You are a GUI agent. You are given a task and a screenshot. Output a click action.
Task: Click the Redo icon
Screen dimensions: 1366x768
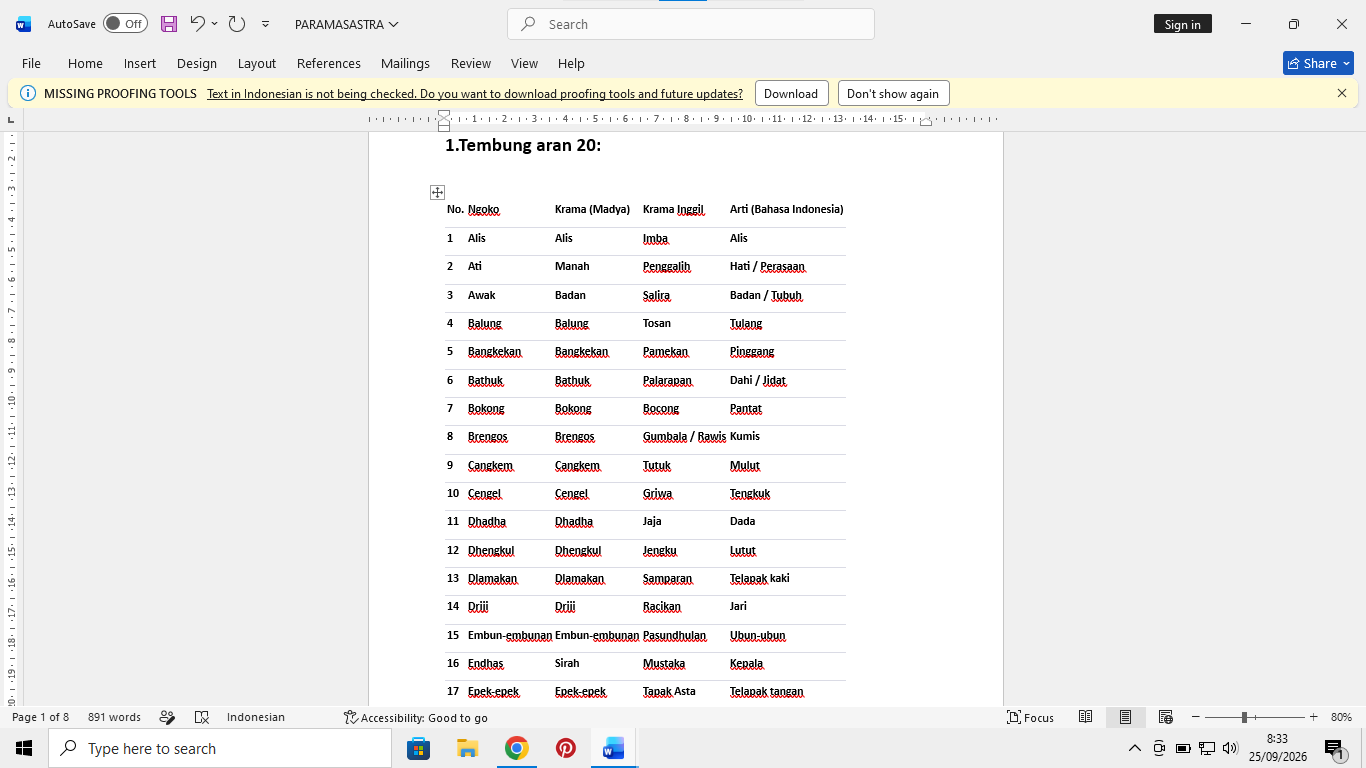point(237,24)
